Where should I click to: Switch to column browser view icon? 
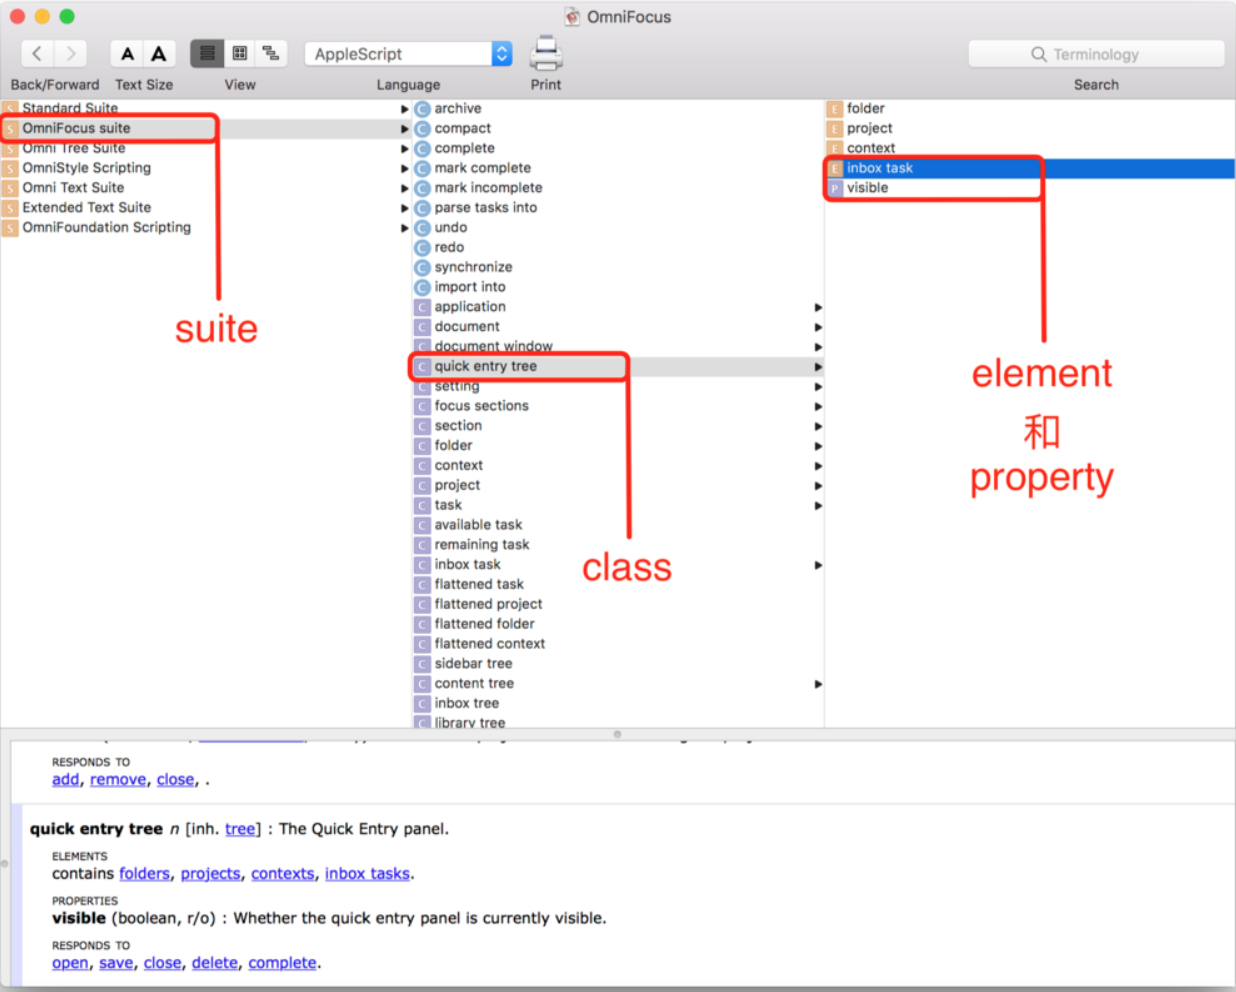(240, 54)
